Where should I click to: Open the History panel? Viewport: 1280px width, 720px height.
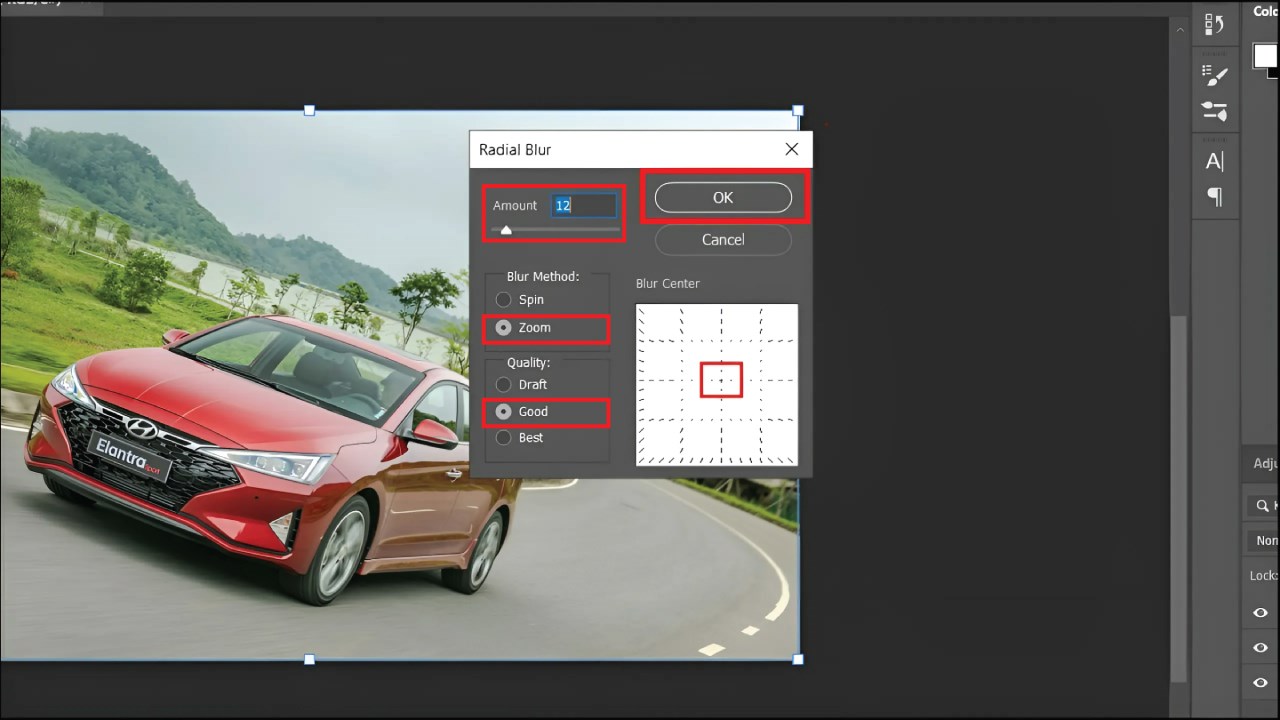click(1214, 24)
